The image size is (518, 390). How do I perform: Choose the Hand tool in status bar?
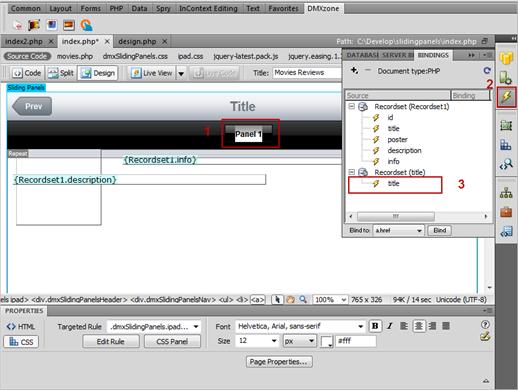[290, 300]
